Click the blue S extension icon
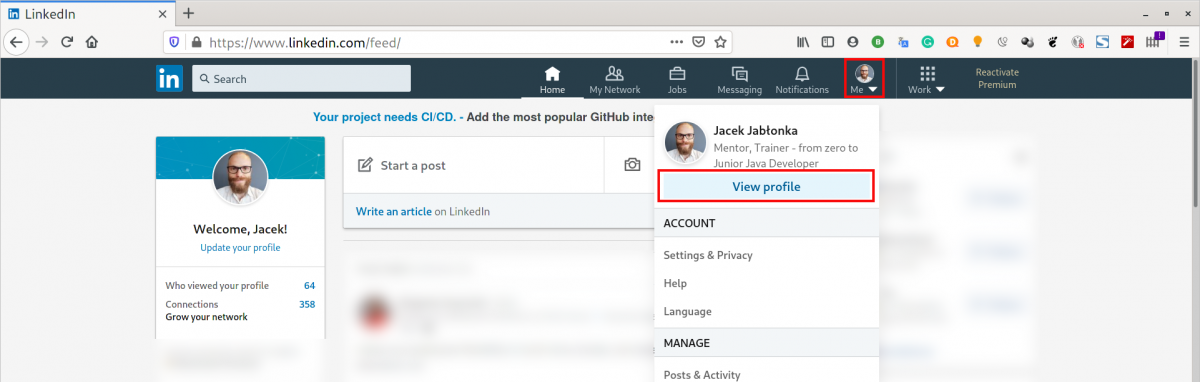 (1102, 43)
